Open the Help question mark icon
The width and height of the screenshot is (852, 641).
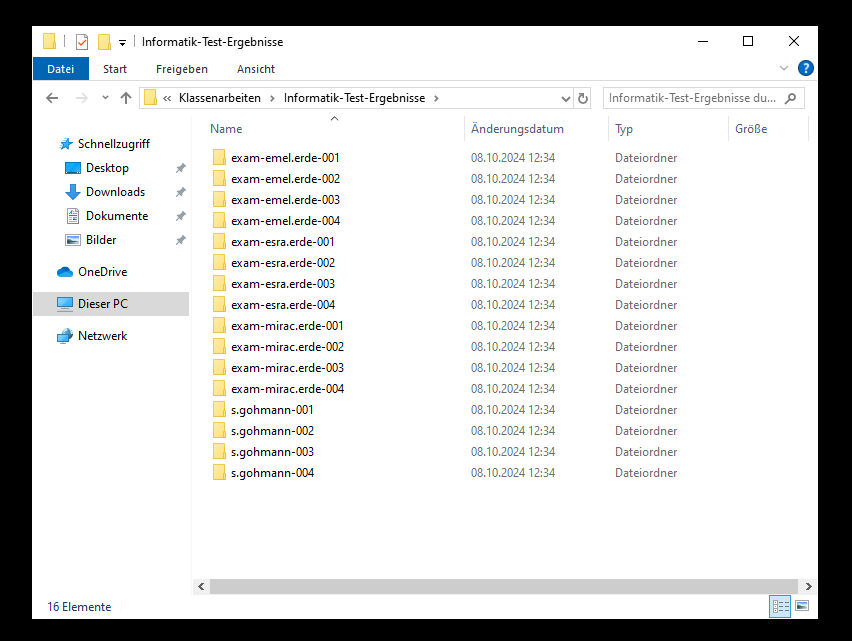805,68
